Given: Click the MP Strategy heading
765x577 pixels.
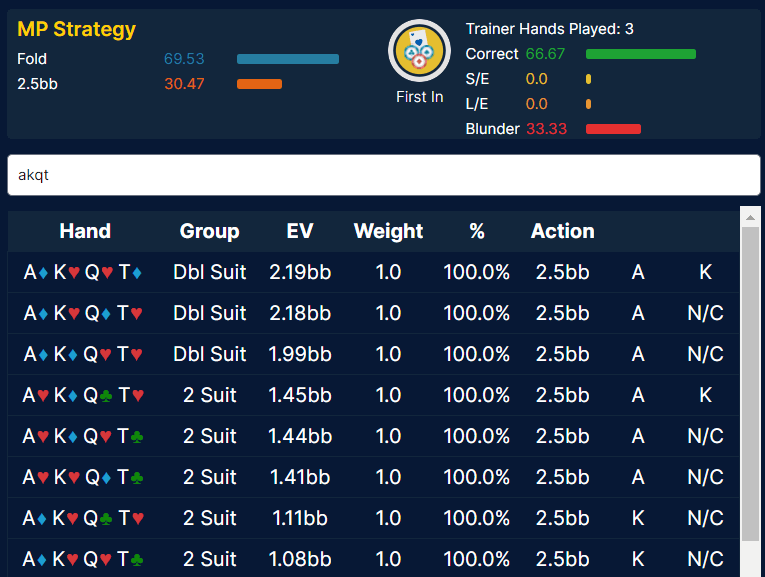Looking at the screenshot, I should pos(76,29).
